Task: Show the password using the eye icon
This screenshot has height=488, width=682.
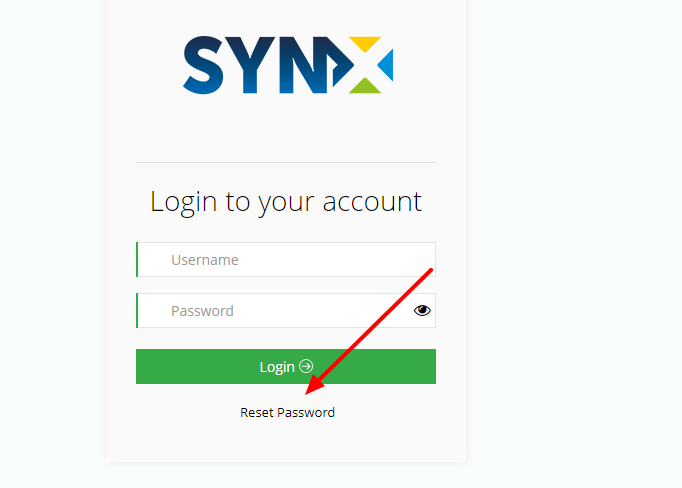Action: click(422, 311)
